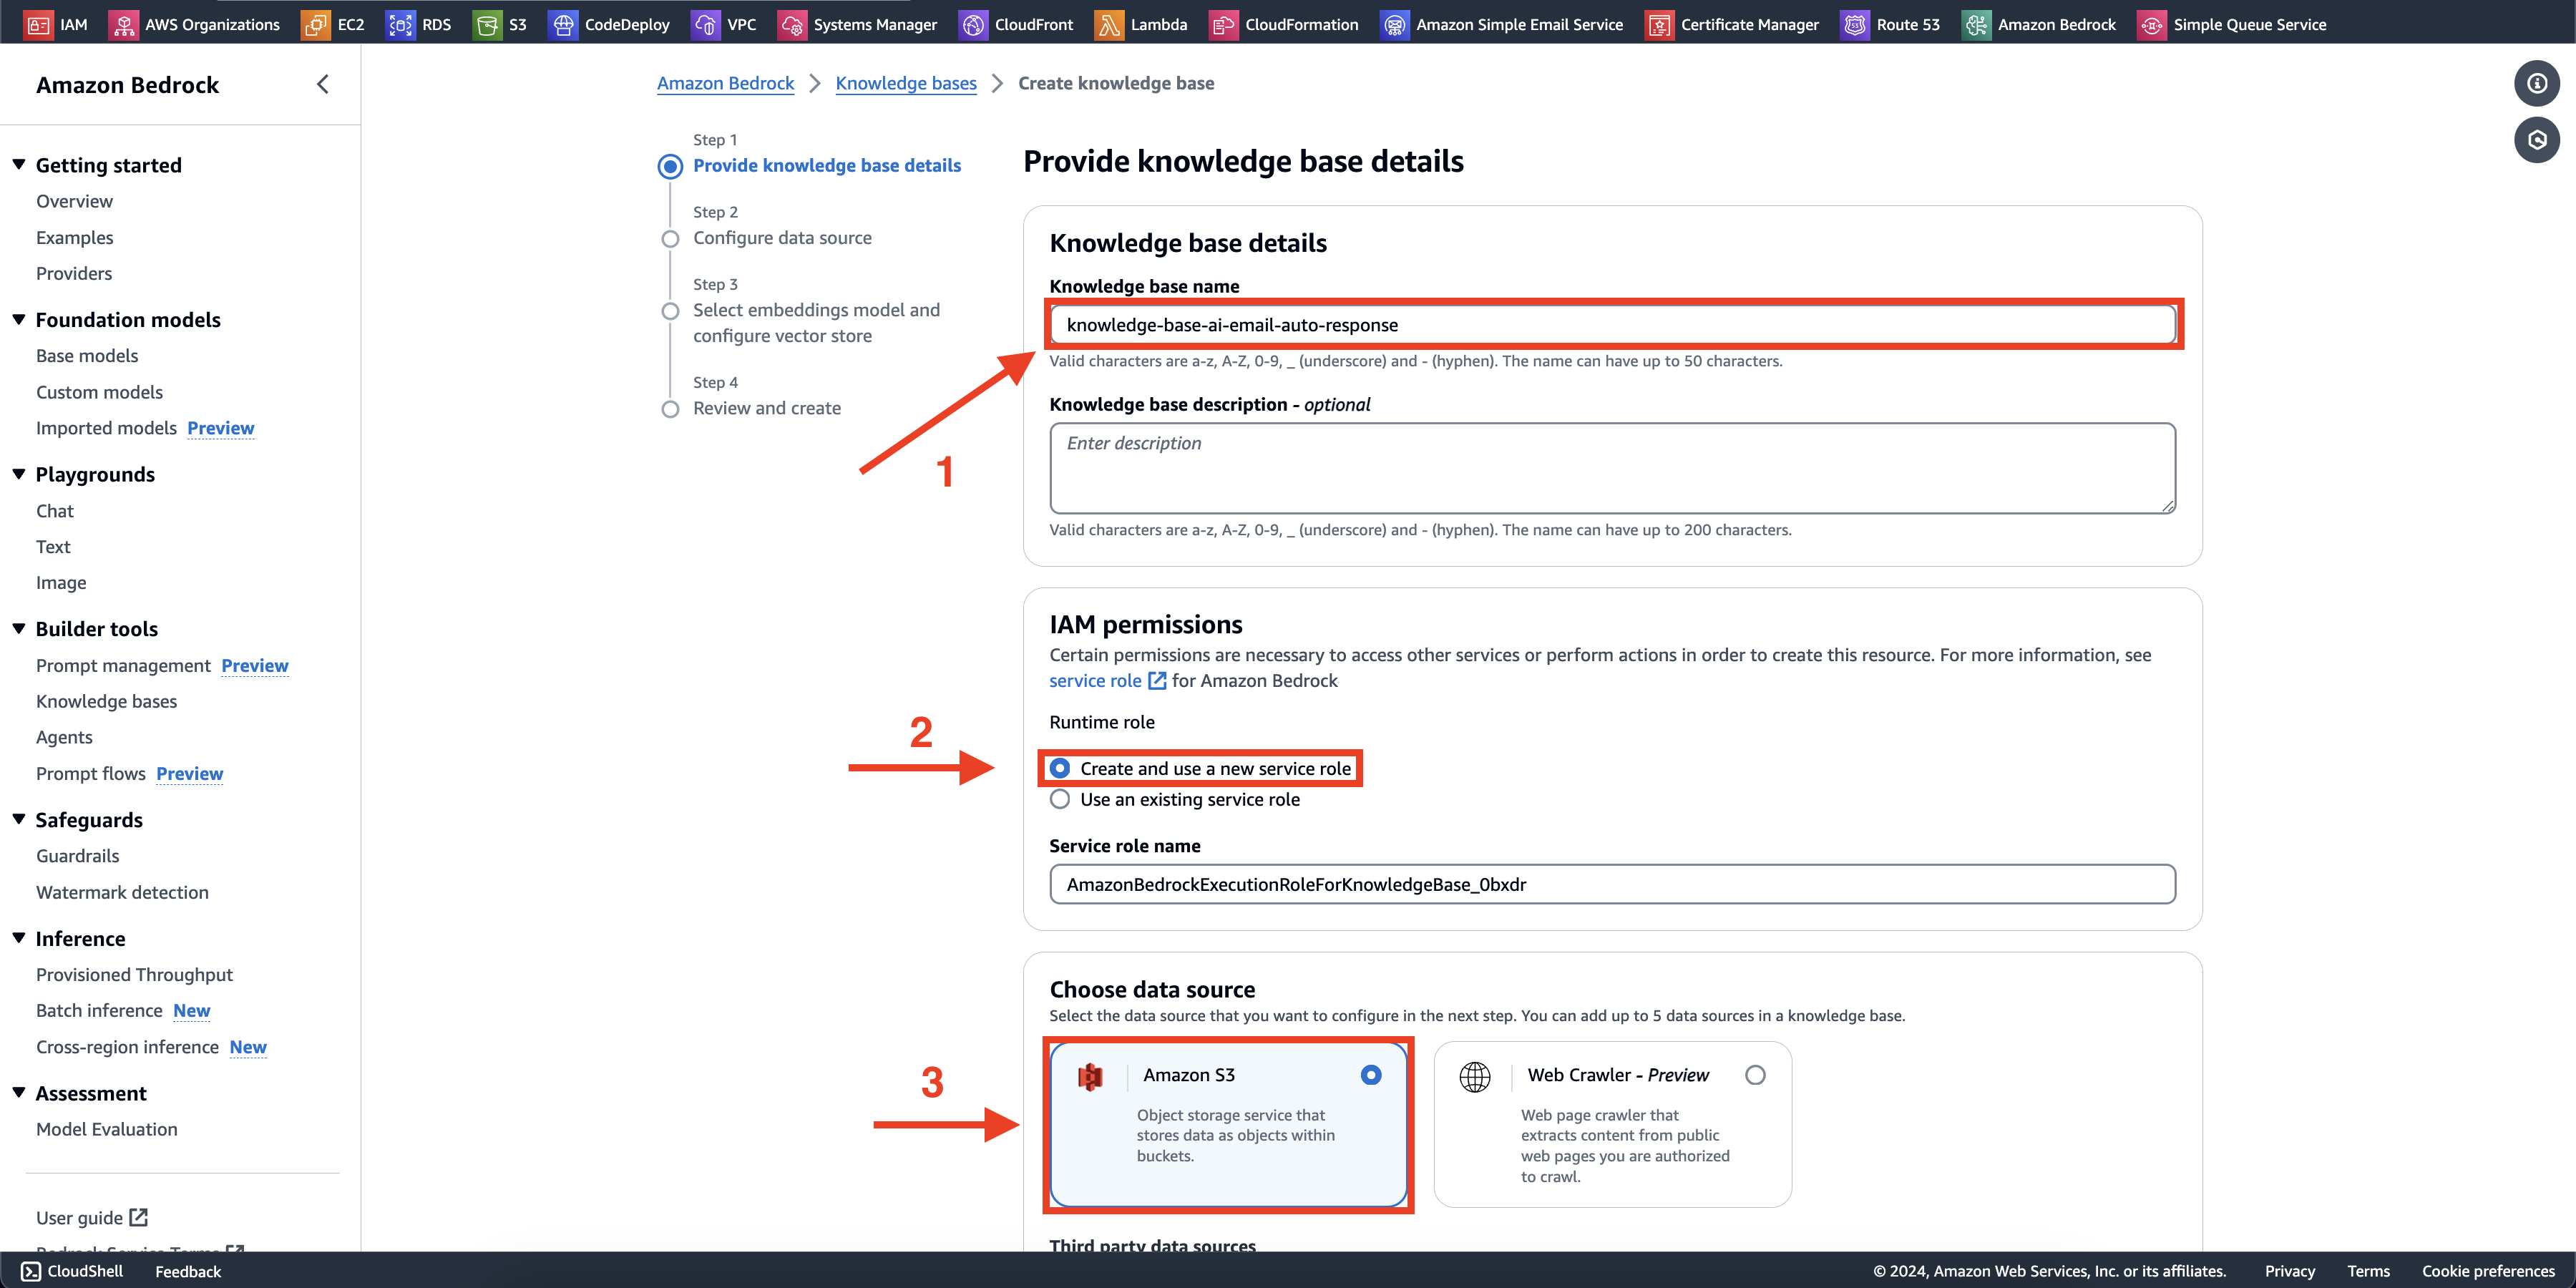
Task: Open the Systems Manager shortcut icon
Action: (791, 24)
